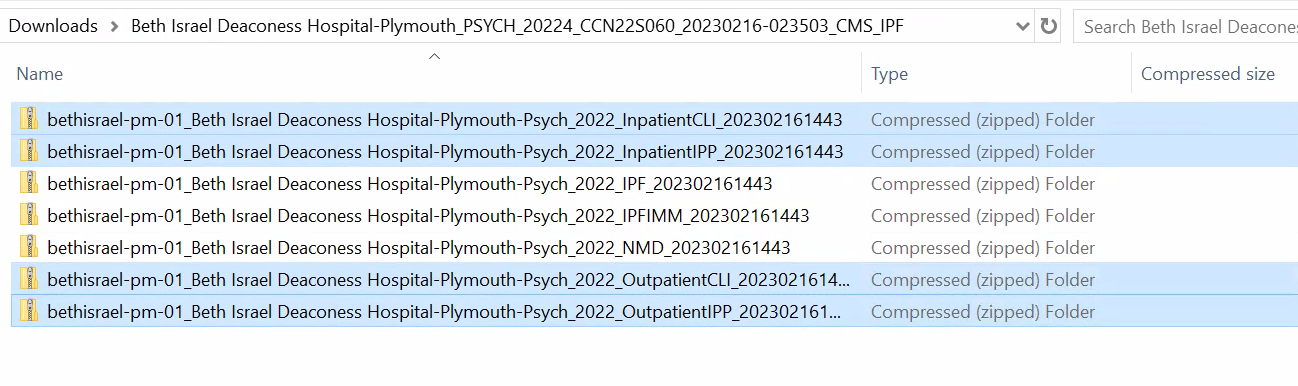Click zip icon of IPFIMM file

pyautogui.click(x=28, y=216)
